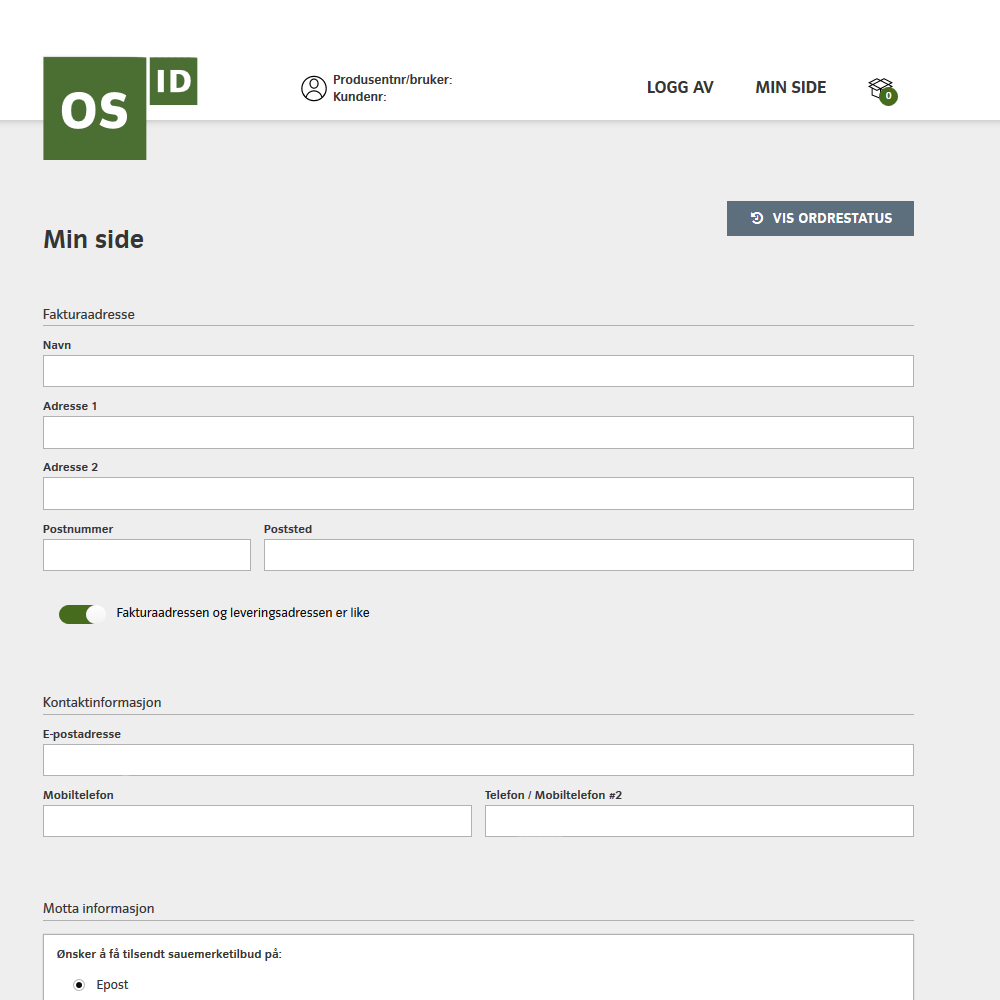Select the Telefon / Mobiltelefon #2 field
1000x1000 pixels.
[x=699, y=821]
